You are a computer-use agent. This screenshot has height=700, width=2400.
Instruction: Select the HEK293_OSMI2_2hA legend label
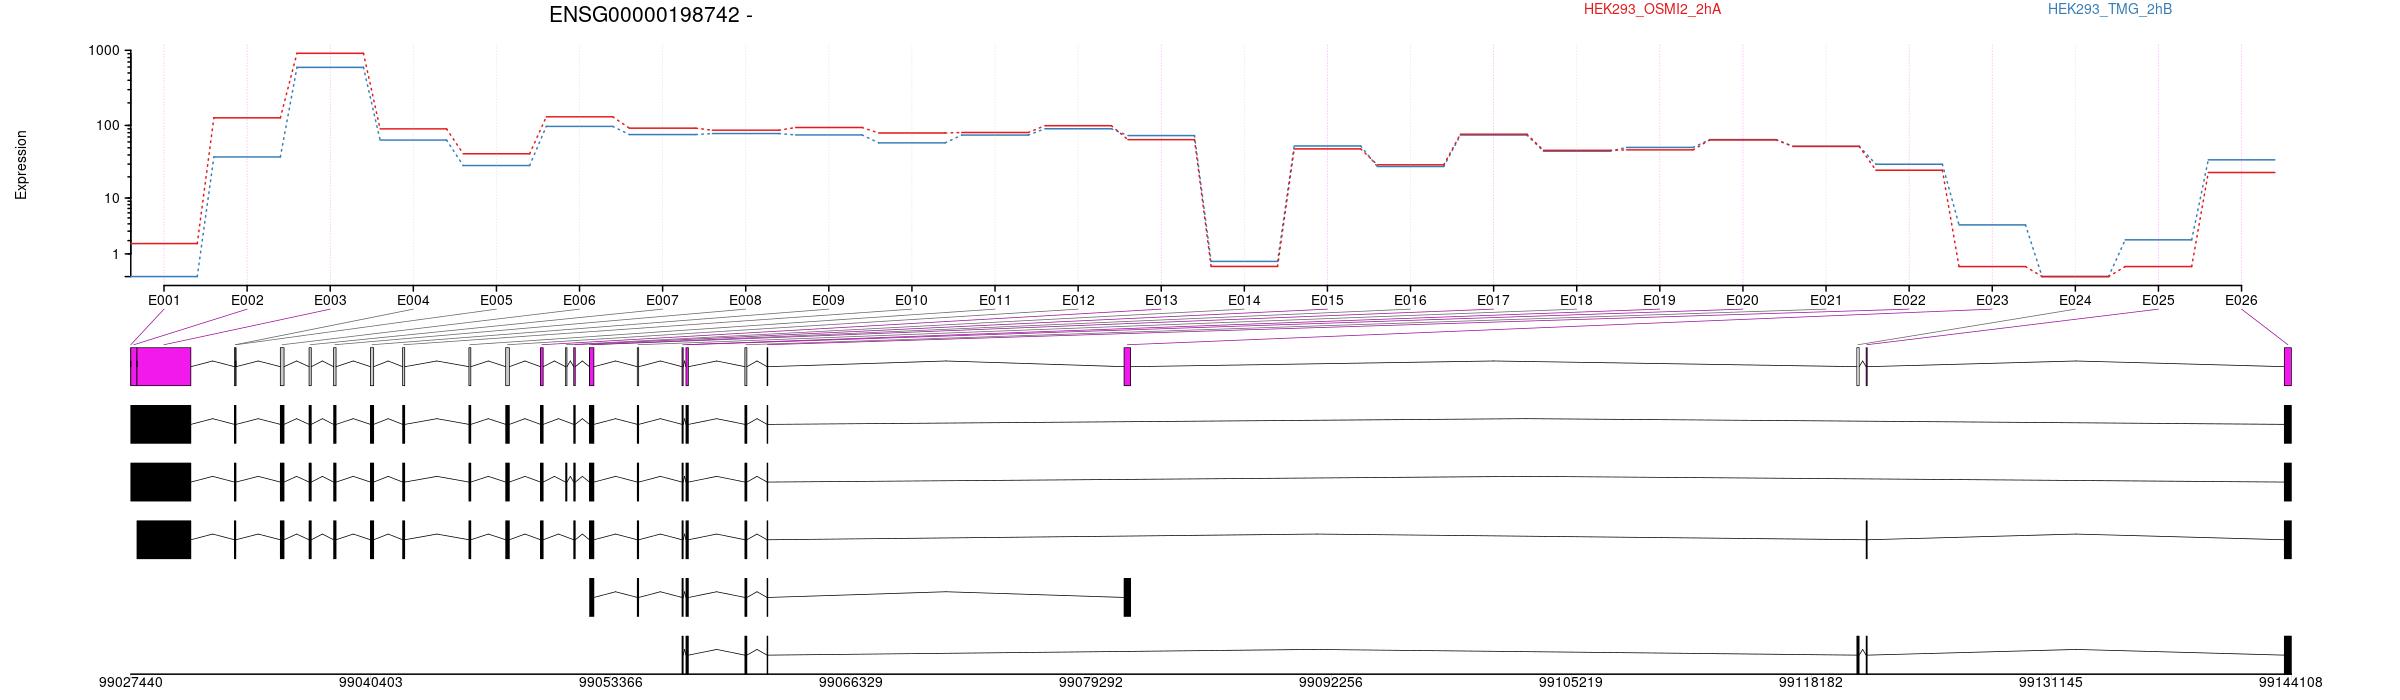pos(1652,9)
